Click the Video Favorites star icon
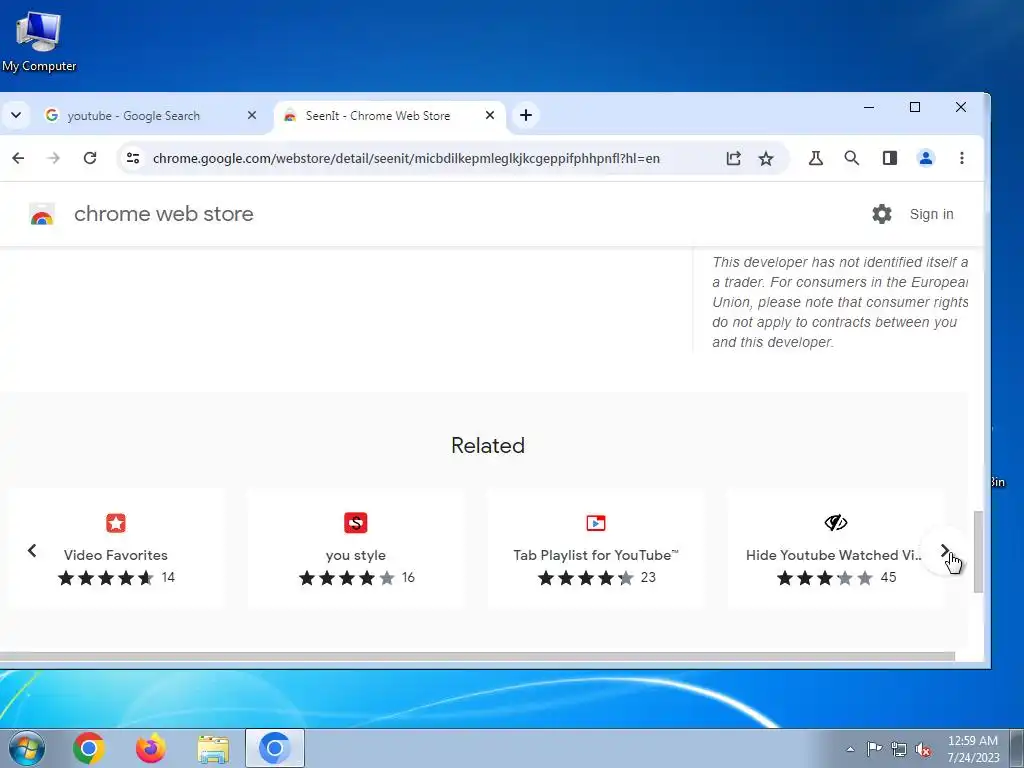Image resolution: width=1024 pixels, height=768 pixels. click(116, 523)
